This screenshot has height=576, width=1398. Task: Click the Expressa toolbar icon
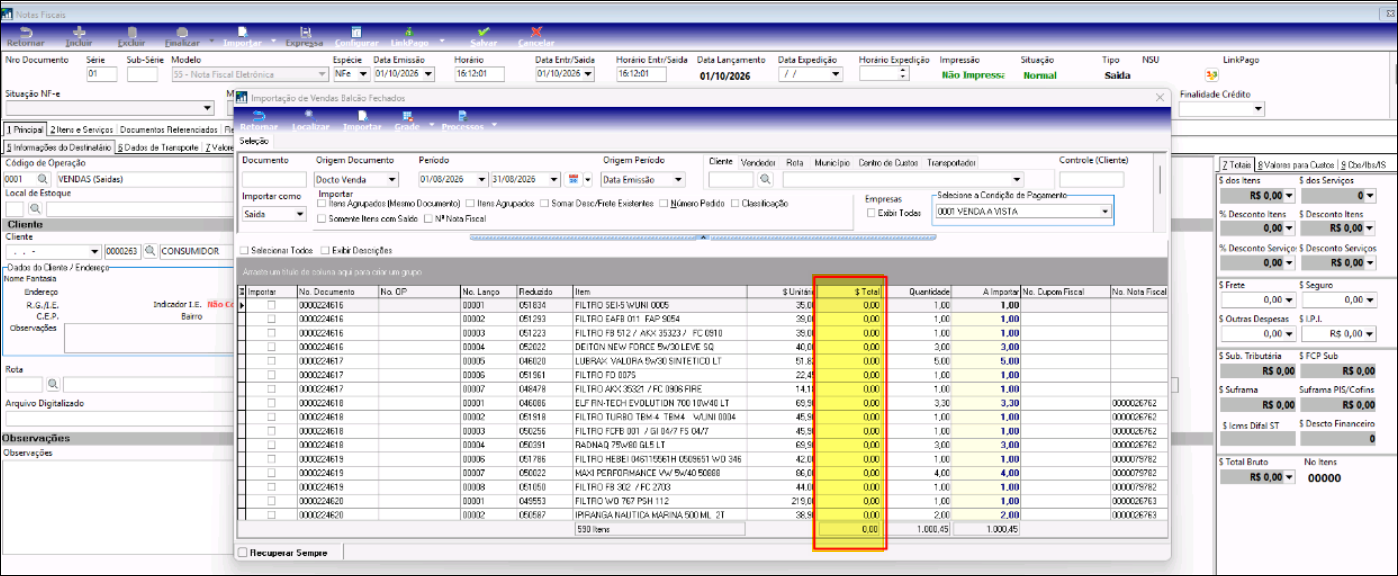304,38
